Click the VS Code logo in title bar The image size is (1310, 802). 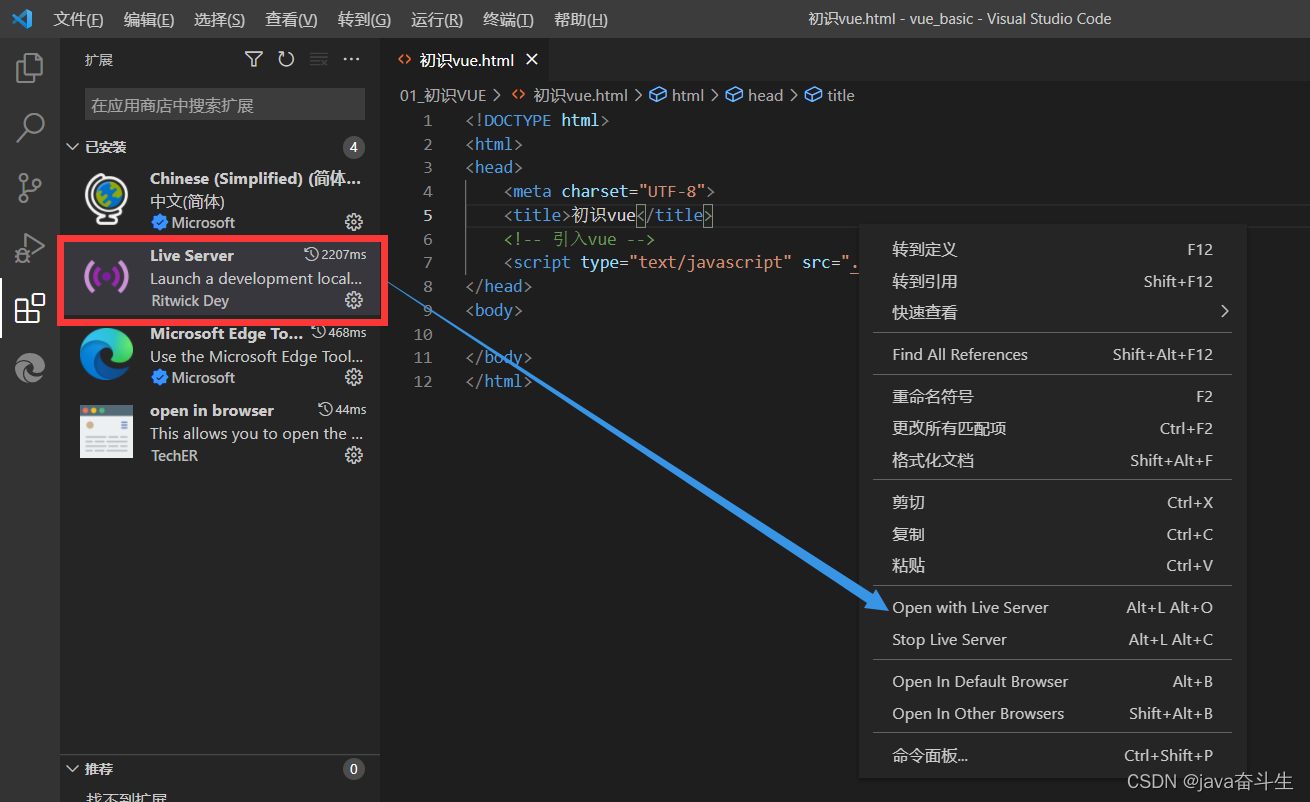click(x=22, y=19)
